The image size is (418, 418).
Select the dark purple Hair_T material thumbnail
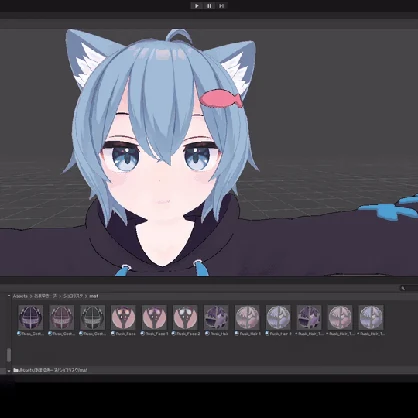[x=309, y=317]
